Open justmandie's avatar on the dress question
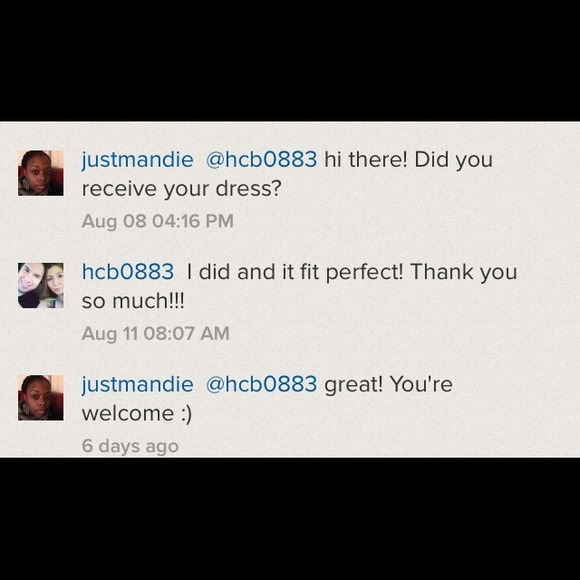Screen dimensions: 580x580 pos(41,173)
